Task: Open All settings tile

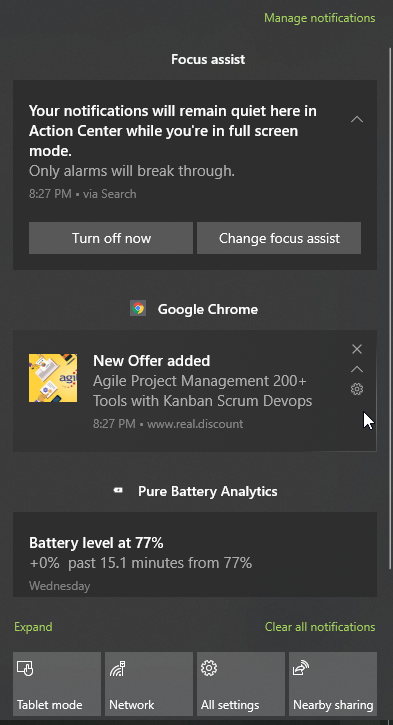Action: 241,684
